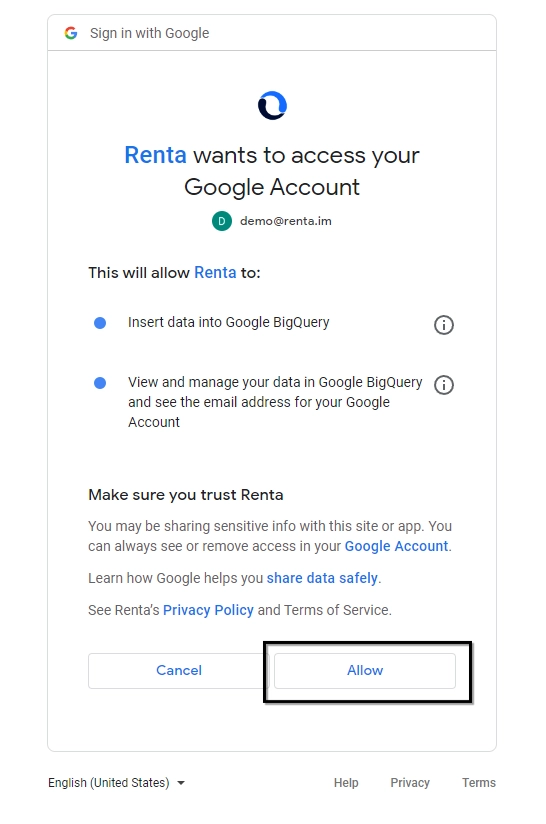The width and height of the screenshot is (546, 824).
Task: Click Renta link in 'This will allow' line
Action: coord(215,272)
